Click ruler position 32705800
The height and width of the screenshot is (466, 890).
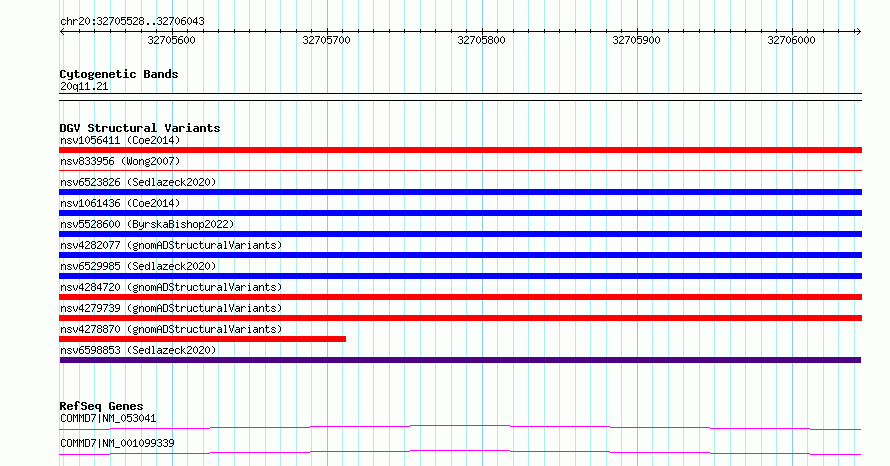[481, 40]
